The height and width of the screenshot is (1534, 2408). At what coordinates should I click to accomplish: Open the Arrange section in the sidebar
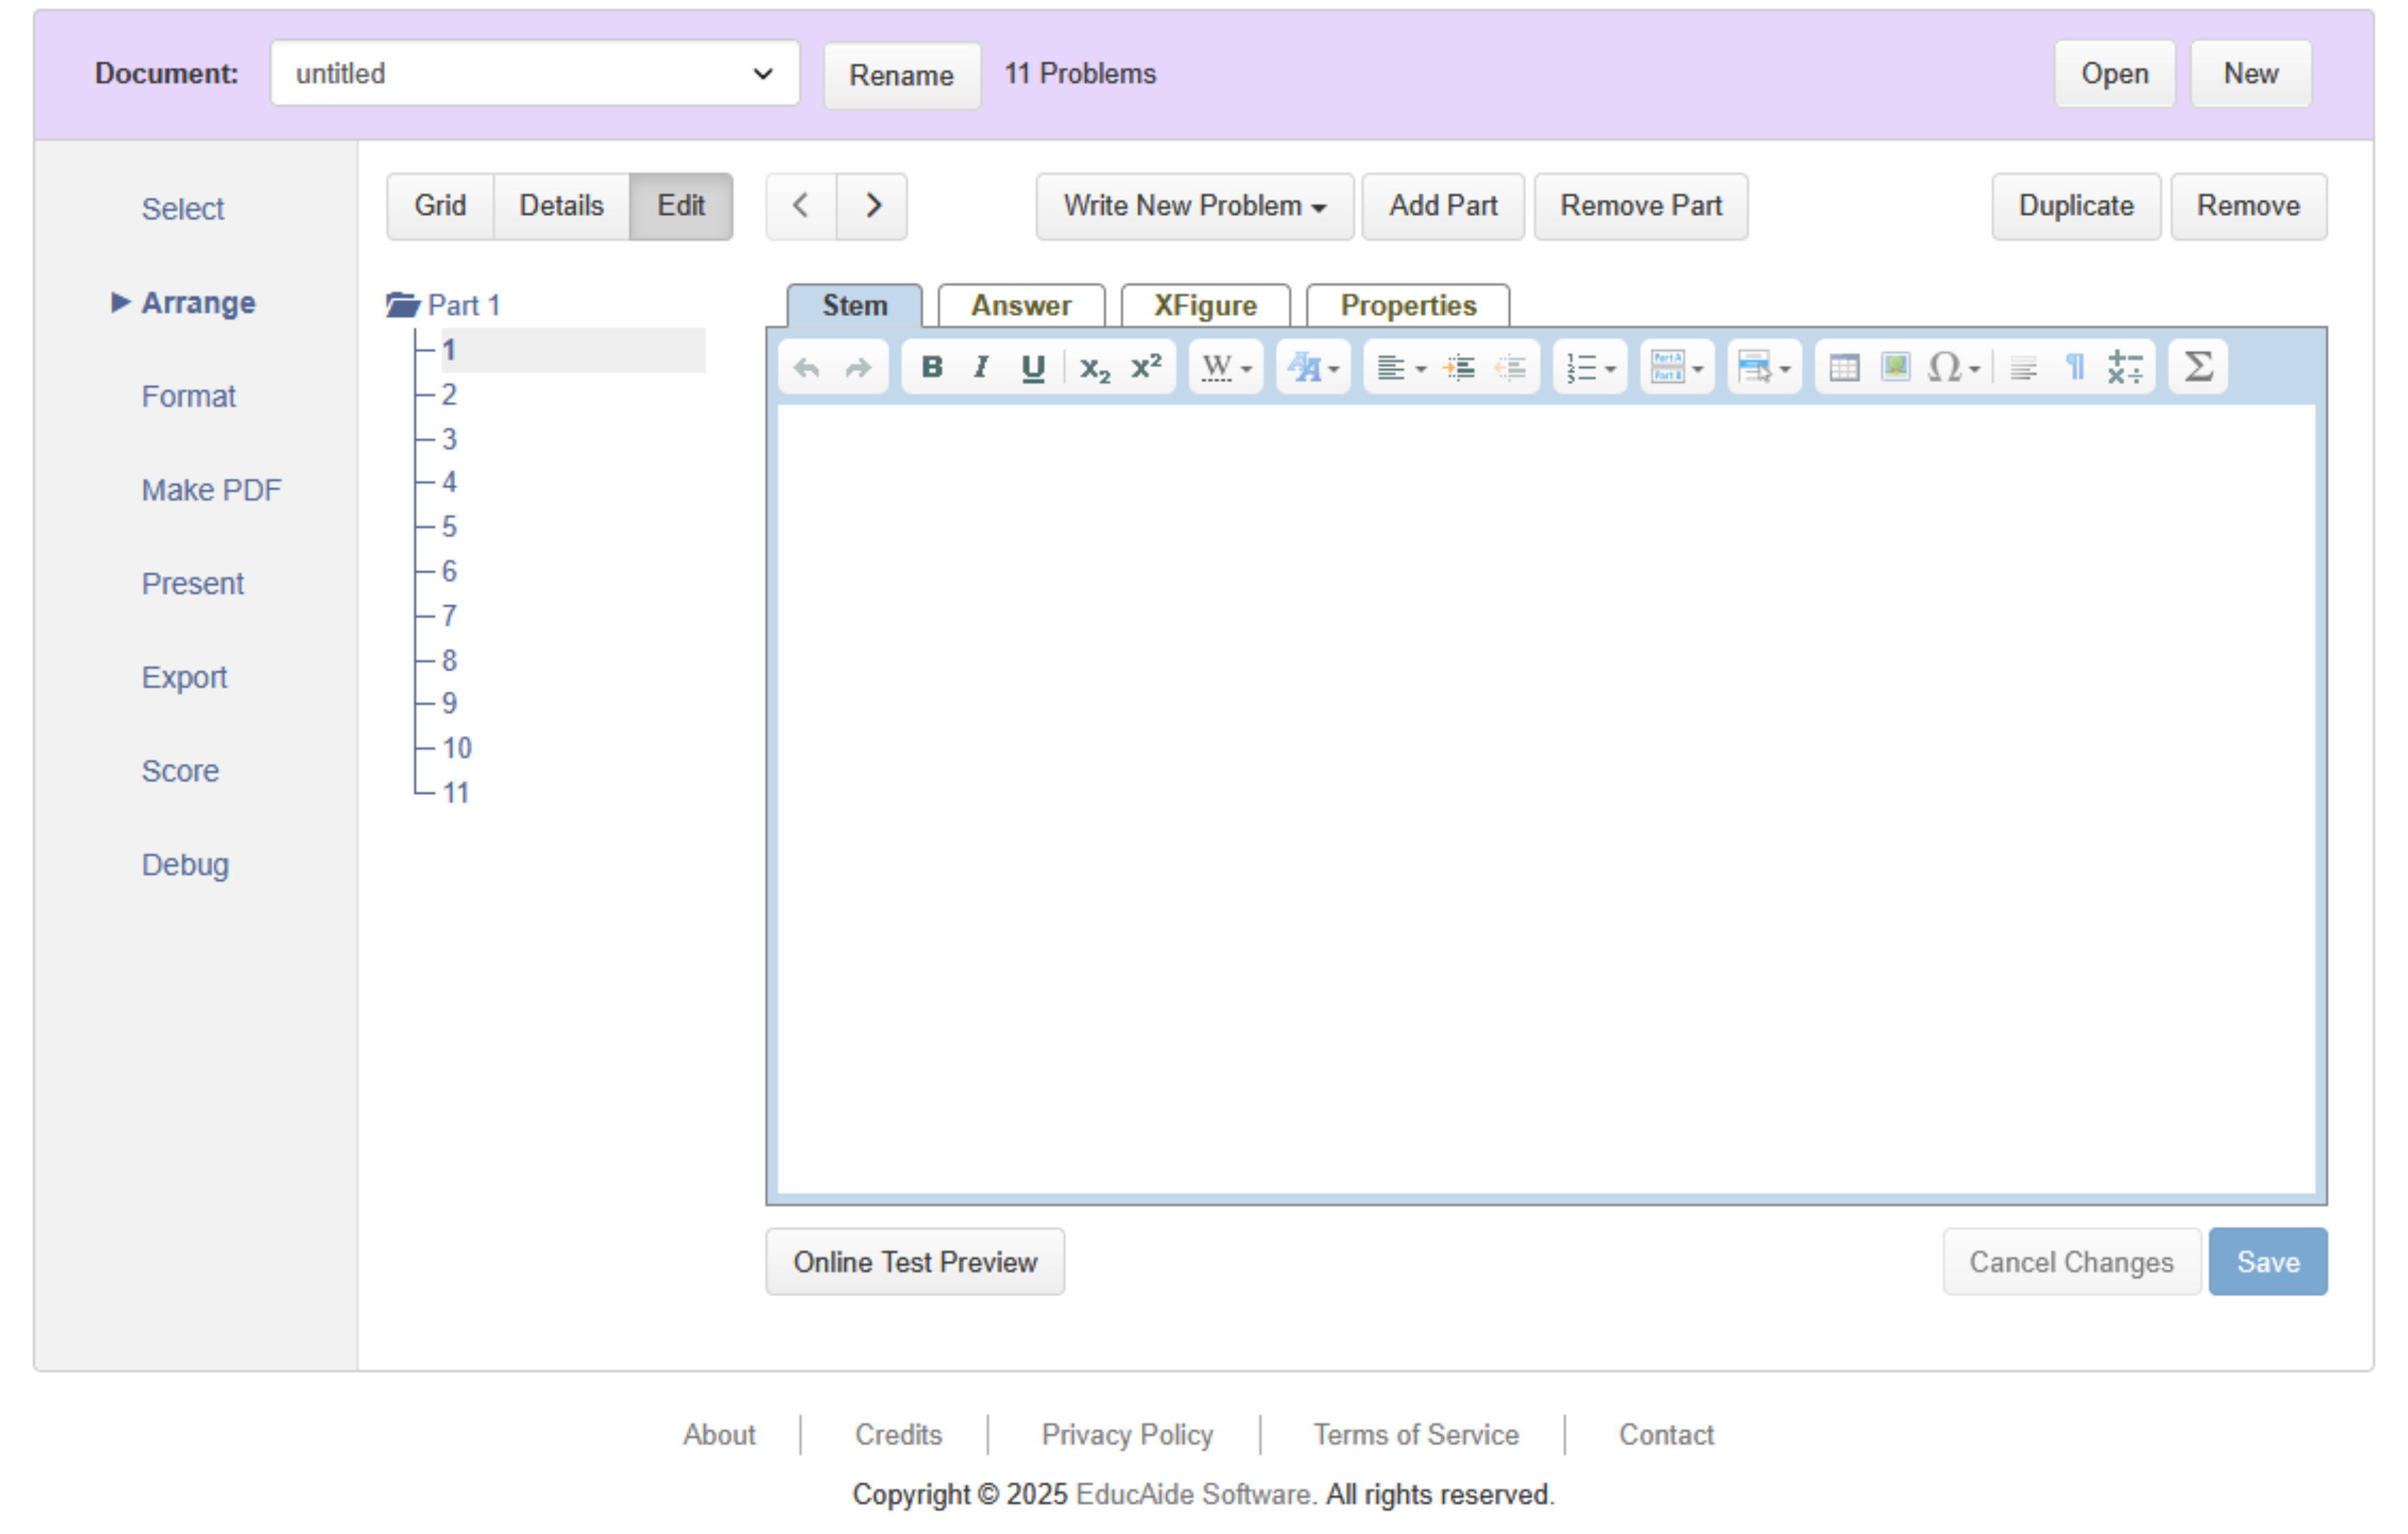pyautogui.click(x=198, y=303)
